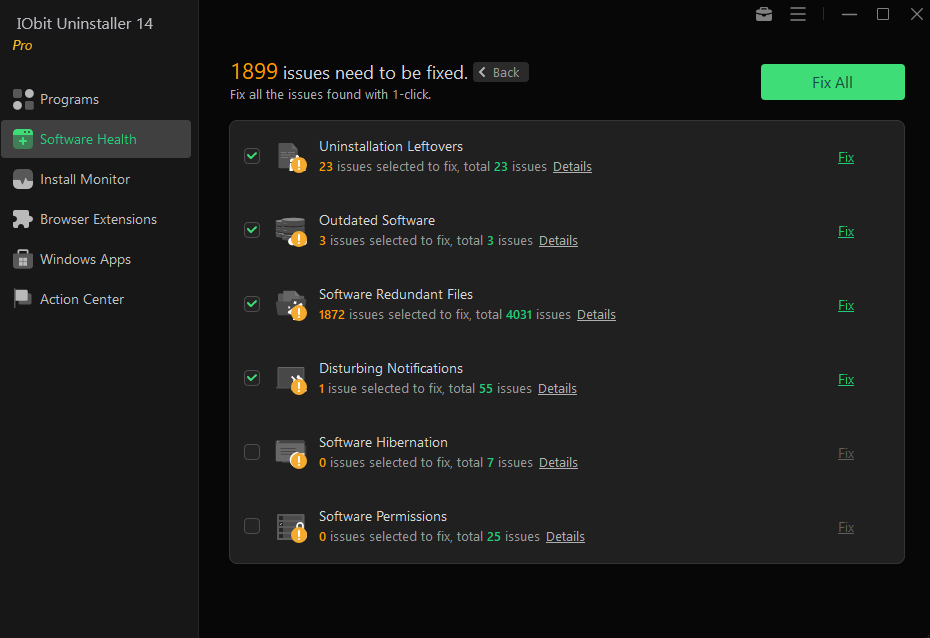The height and width of the screenshot is (638, 930).
Task: Click the Programs sidebar icon
Action: [23, 99]
